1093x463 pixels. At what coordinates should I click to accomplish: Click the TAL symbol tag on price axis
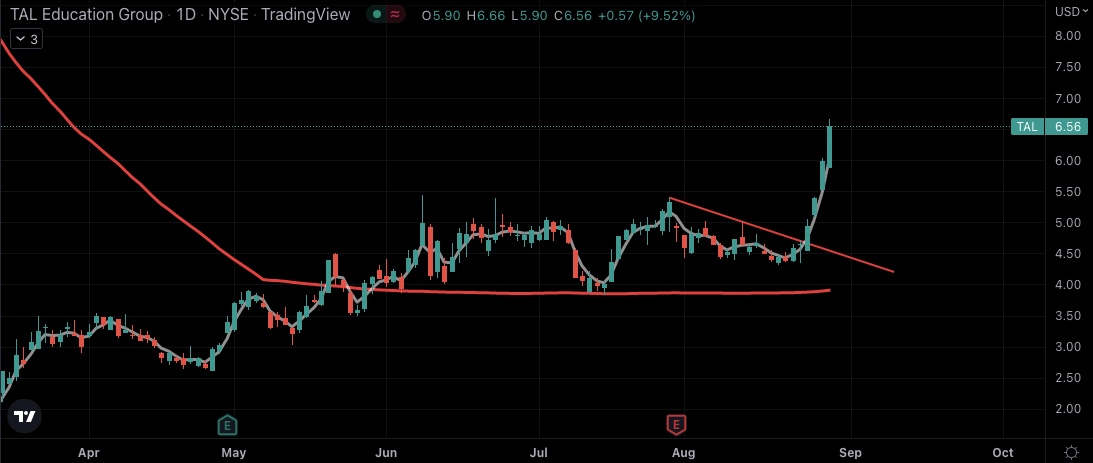pyautogui.click(x=1027, y=127)
